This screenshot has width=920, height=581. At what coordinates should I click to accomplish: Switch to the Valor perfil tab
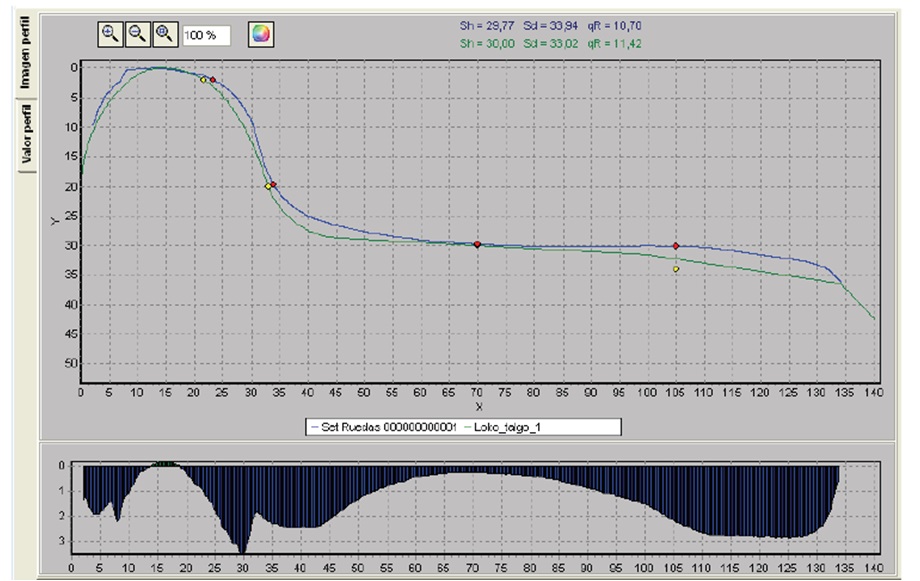pyautogui.click(x=27, y=135)
